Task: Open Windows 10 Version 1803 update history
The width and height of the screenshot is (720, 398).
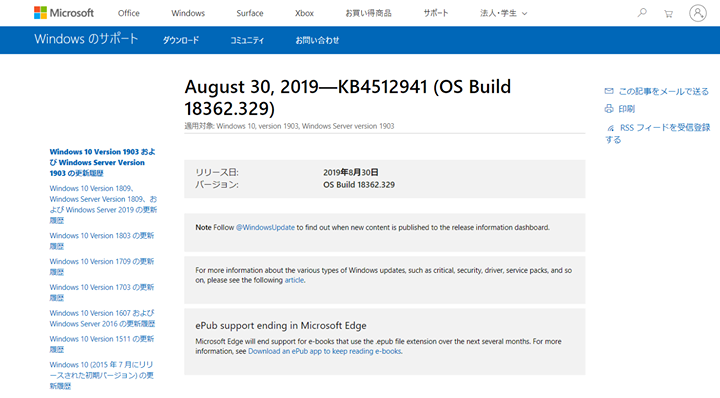Action: click(x=102, y=241)
